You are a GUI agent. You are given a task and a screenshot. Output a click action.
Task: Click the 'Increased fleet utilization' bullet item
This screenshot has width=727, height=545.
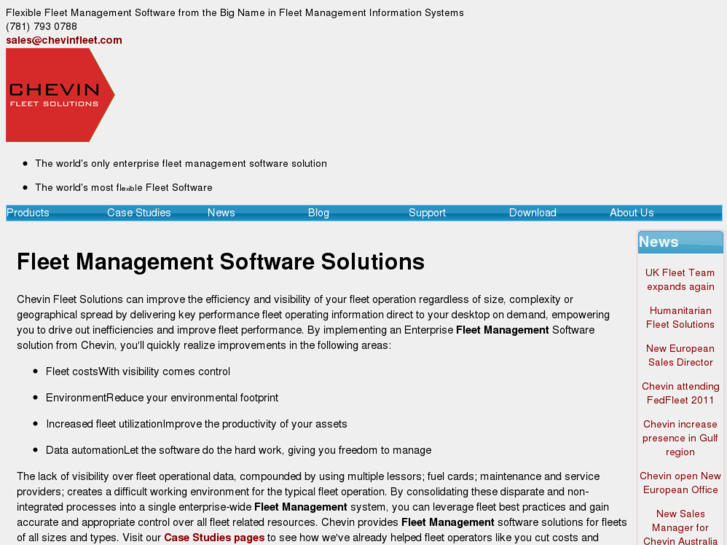tap(196, 424)
